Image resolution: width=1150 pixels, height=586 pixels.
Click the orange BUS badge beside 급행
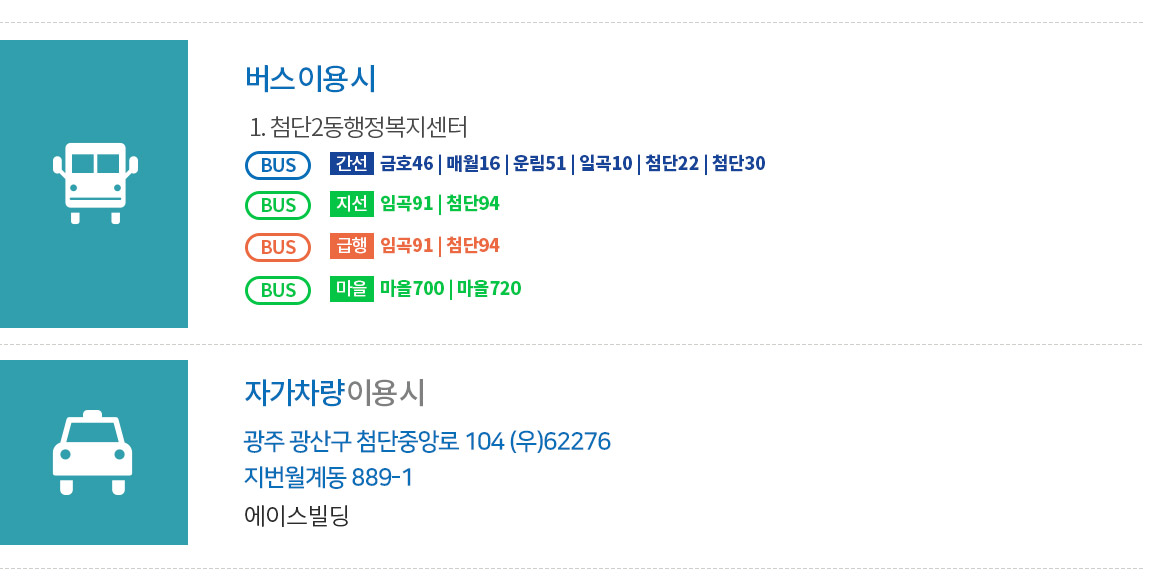(277, 247)
